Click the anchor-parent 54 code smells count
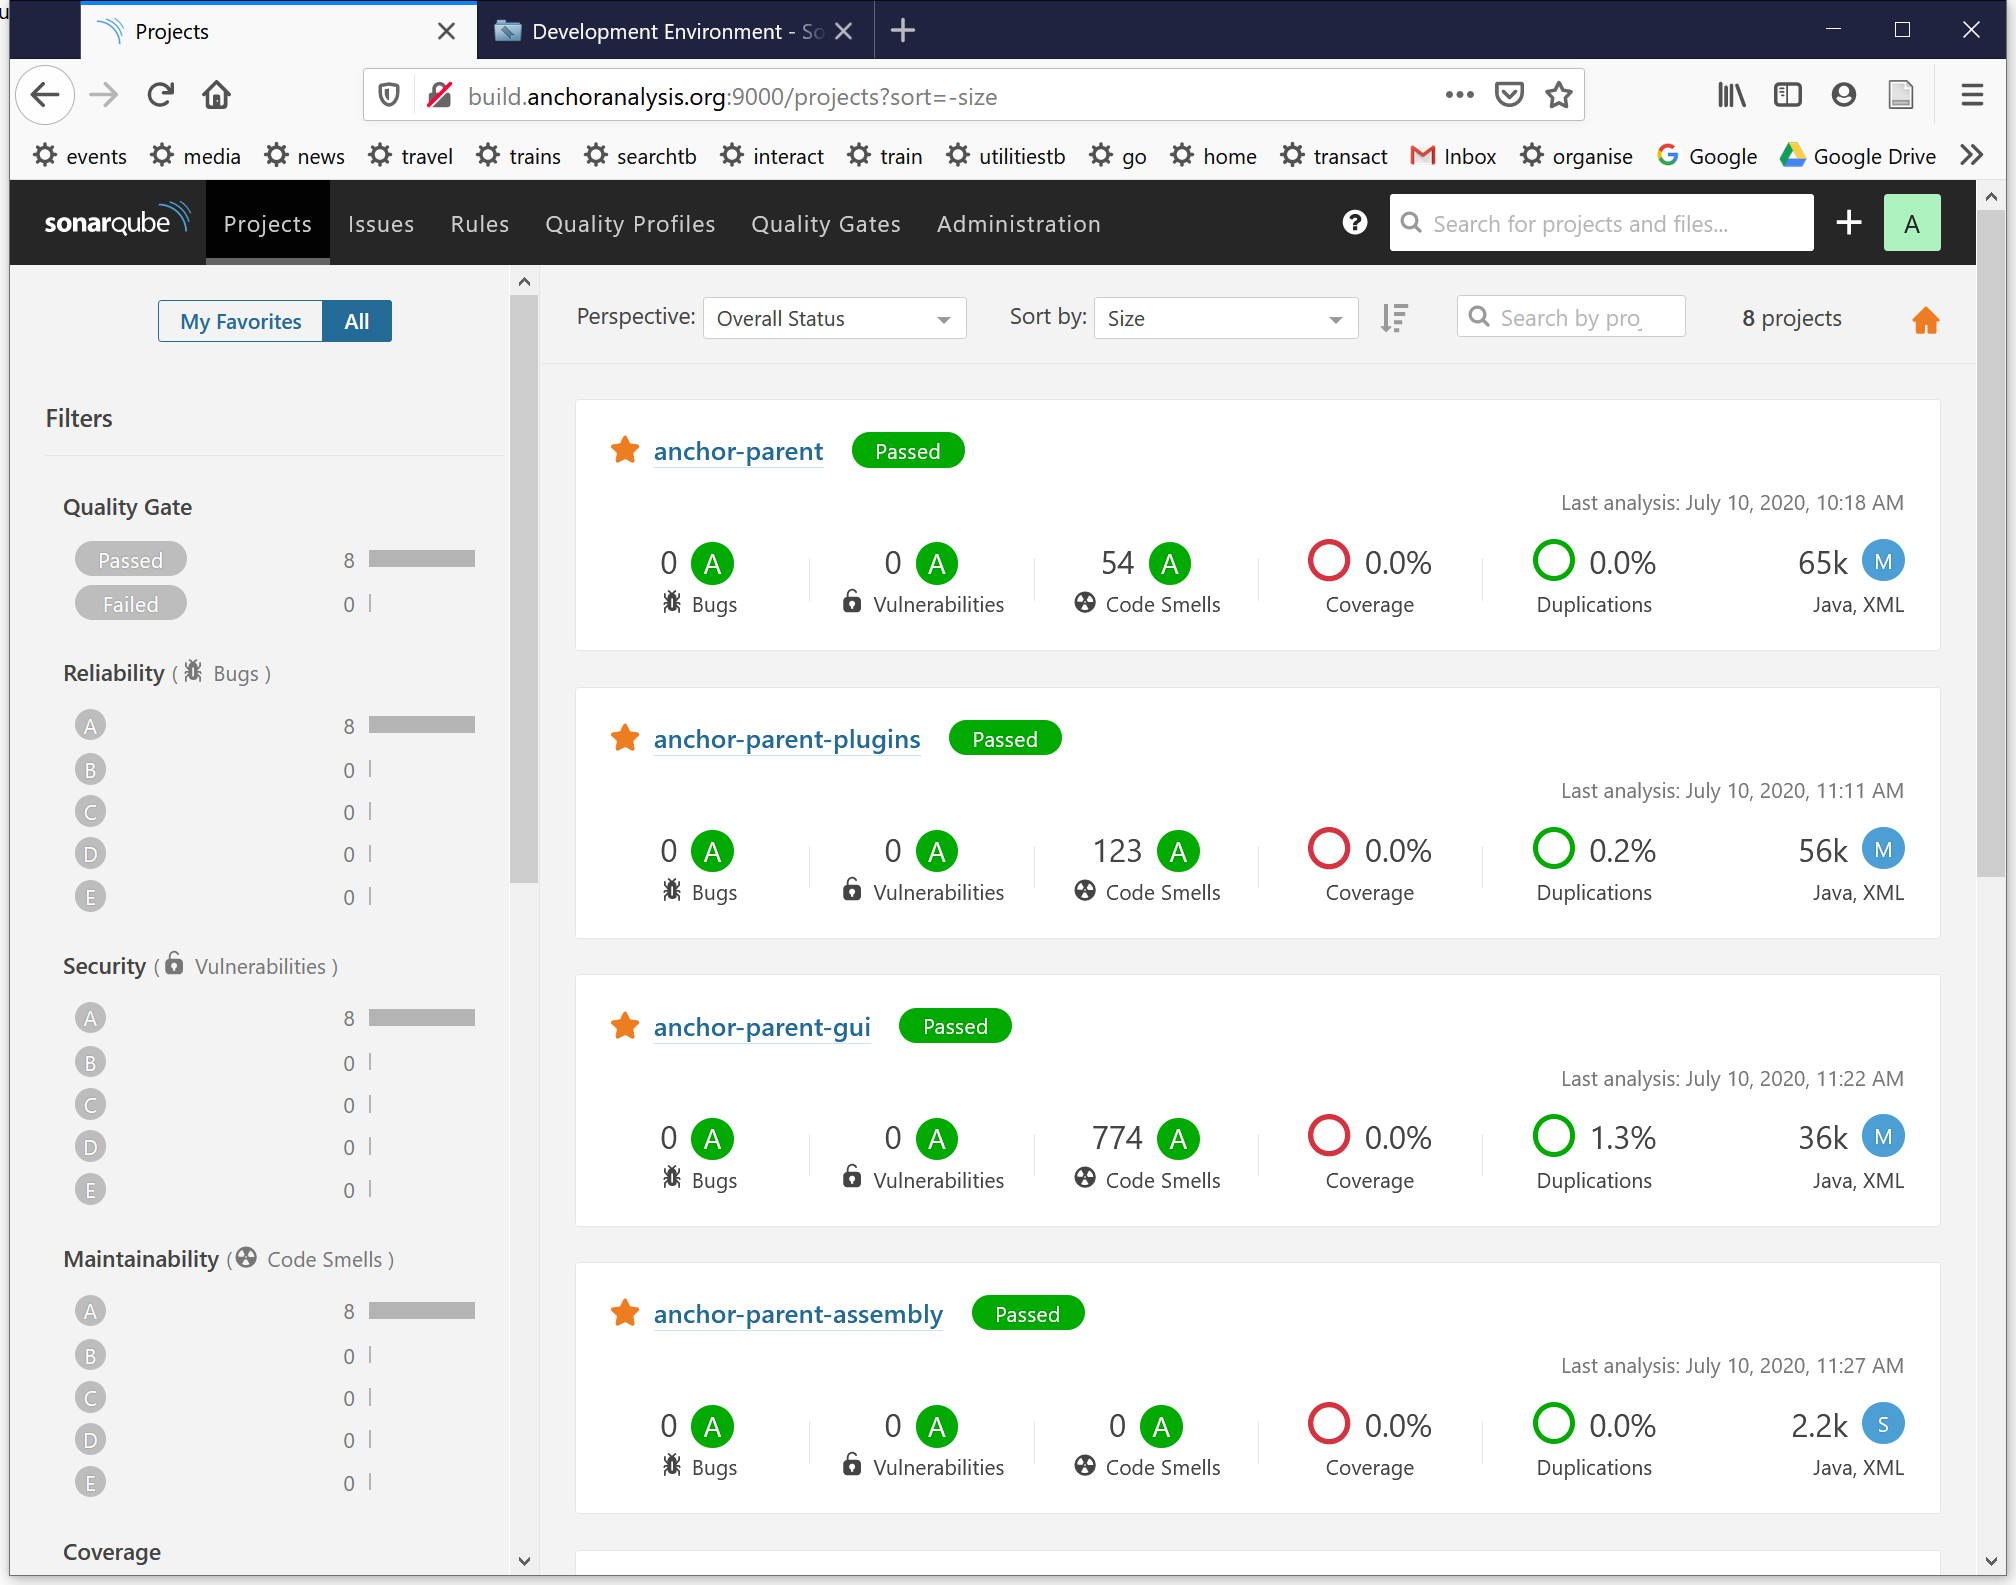2016x1585 pixels. [x=1117, y=563]
